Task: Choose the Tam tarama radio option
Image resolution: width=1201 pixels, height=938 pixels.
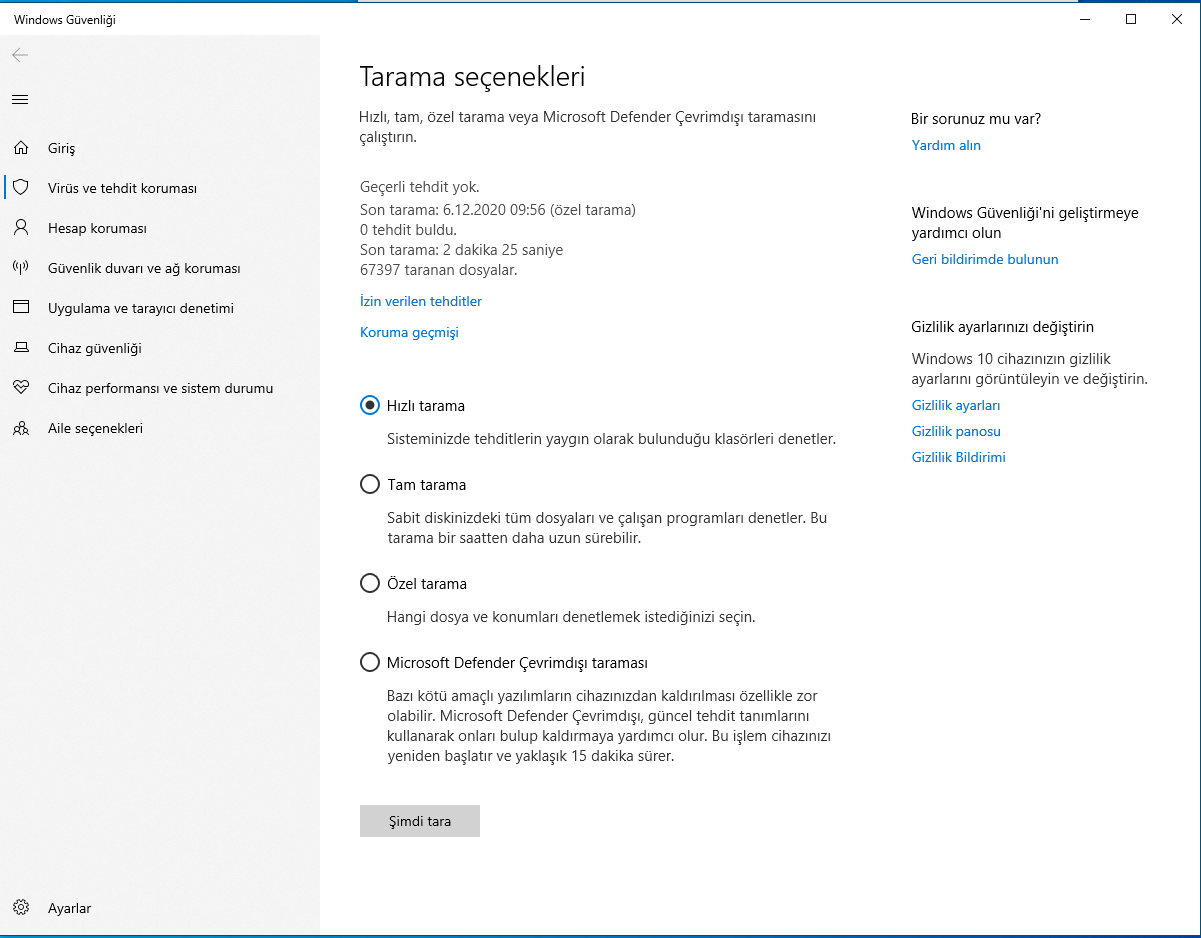Action: click(x=370, y=484)
